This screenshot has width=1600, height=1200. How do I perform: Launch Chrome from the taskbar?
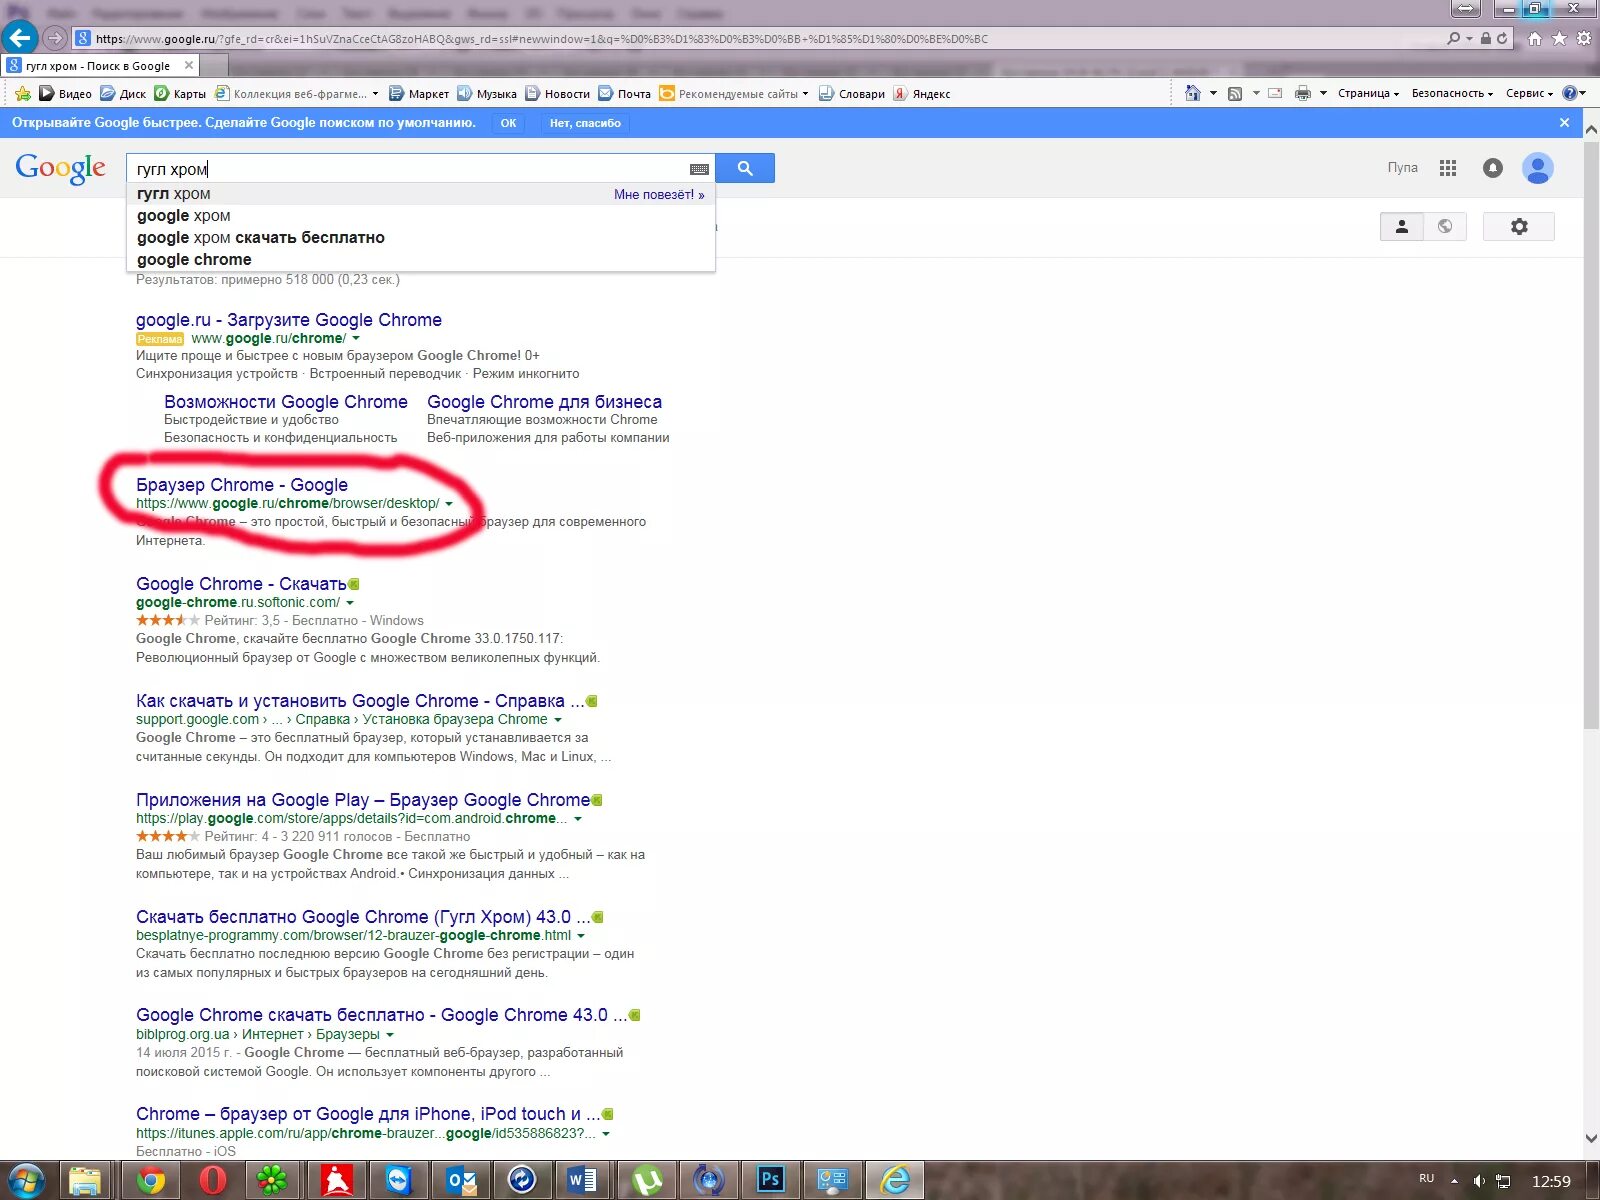(x=151, y=1181)
